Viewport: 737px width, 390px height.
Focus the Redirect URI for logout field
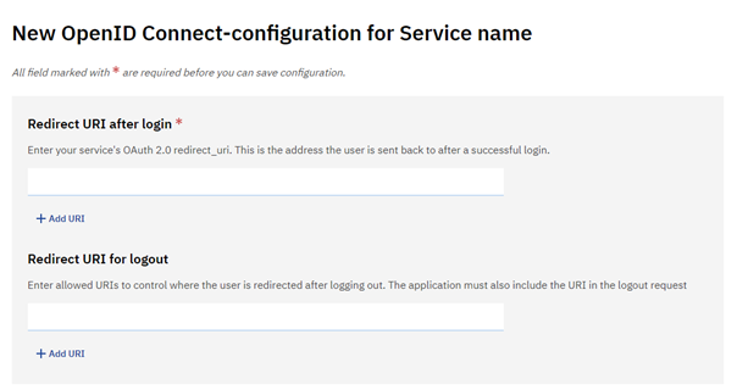click(266, 317)
